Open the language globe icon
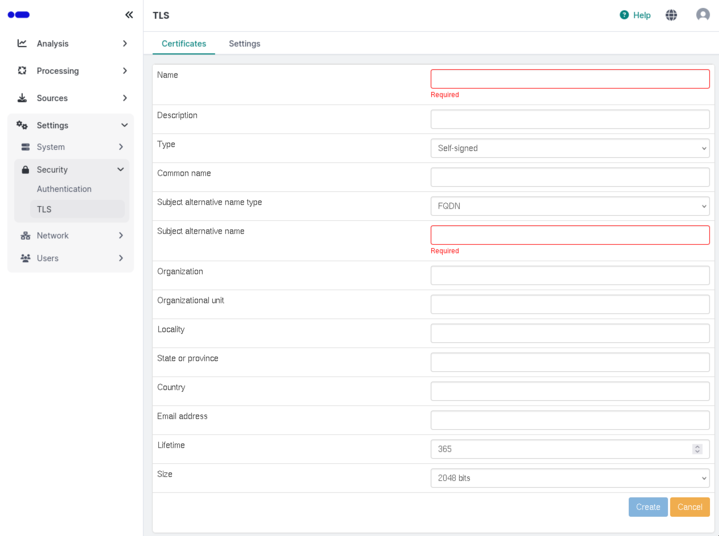719x536 pixels. (671, 15)
